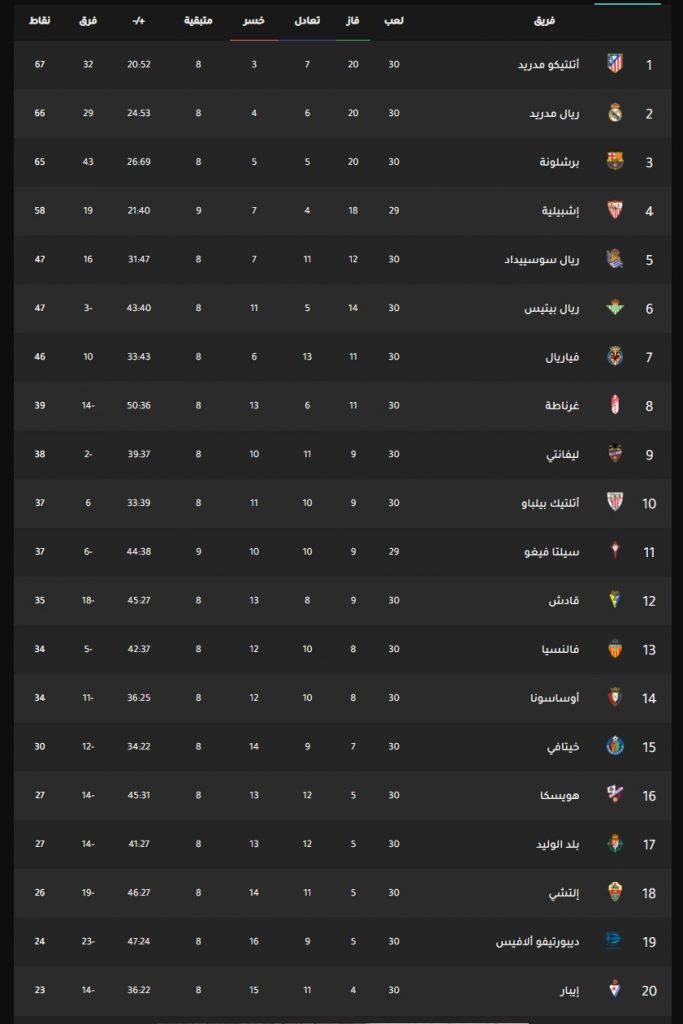
Task: Click the فريق team column header
Action: tap(545, 21)
